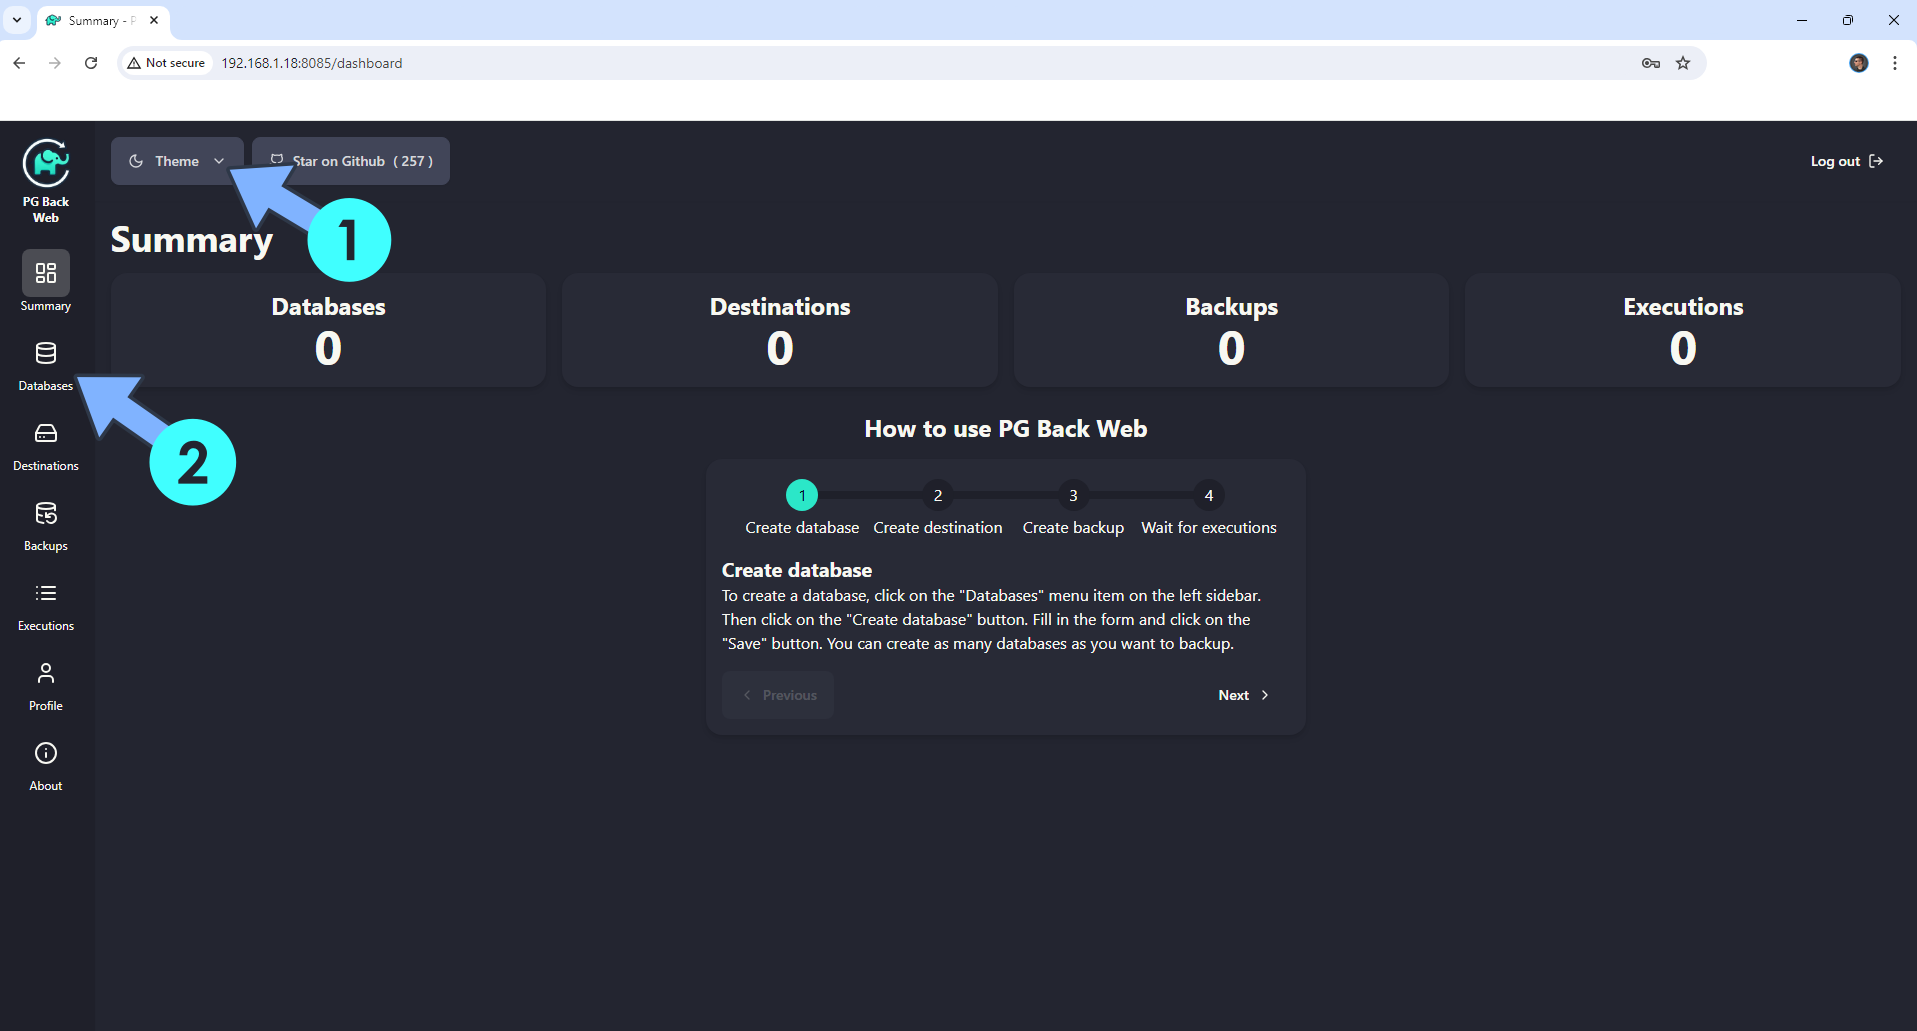Image resolution: width=1917 pixels, height=1031 pixels.
Task: Open the Summary sidebar icon
Action: pyautogui.click(x=46, y=273)
